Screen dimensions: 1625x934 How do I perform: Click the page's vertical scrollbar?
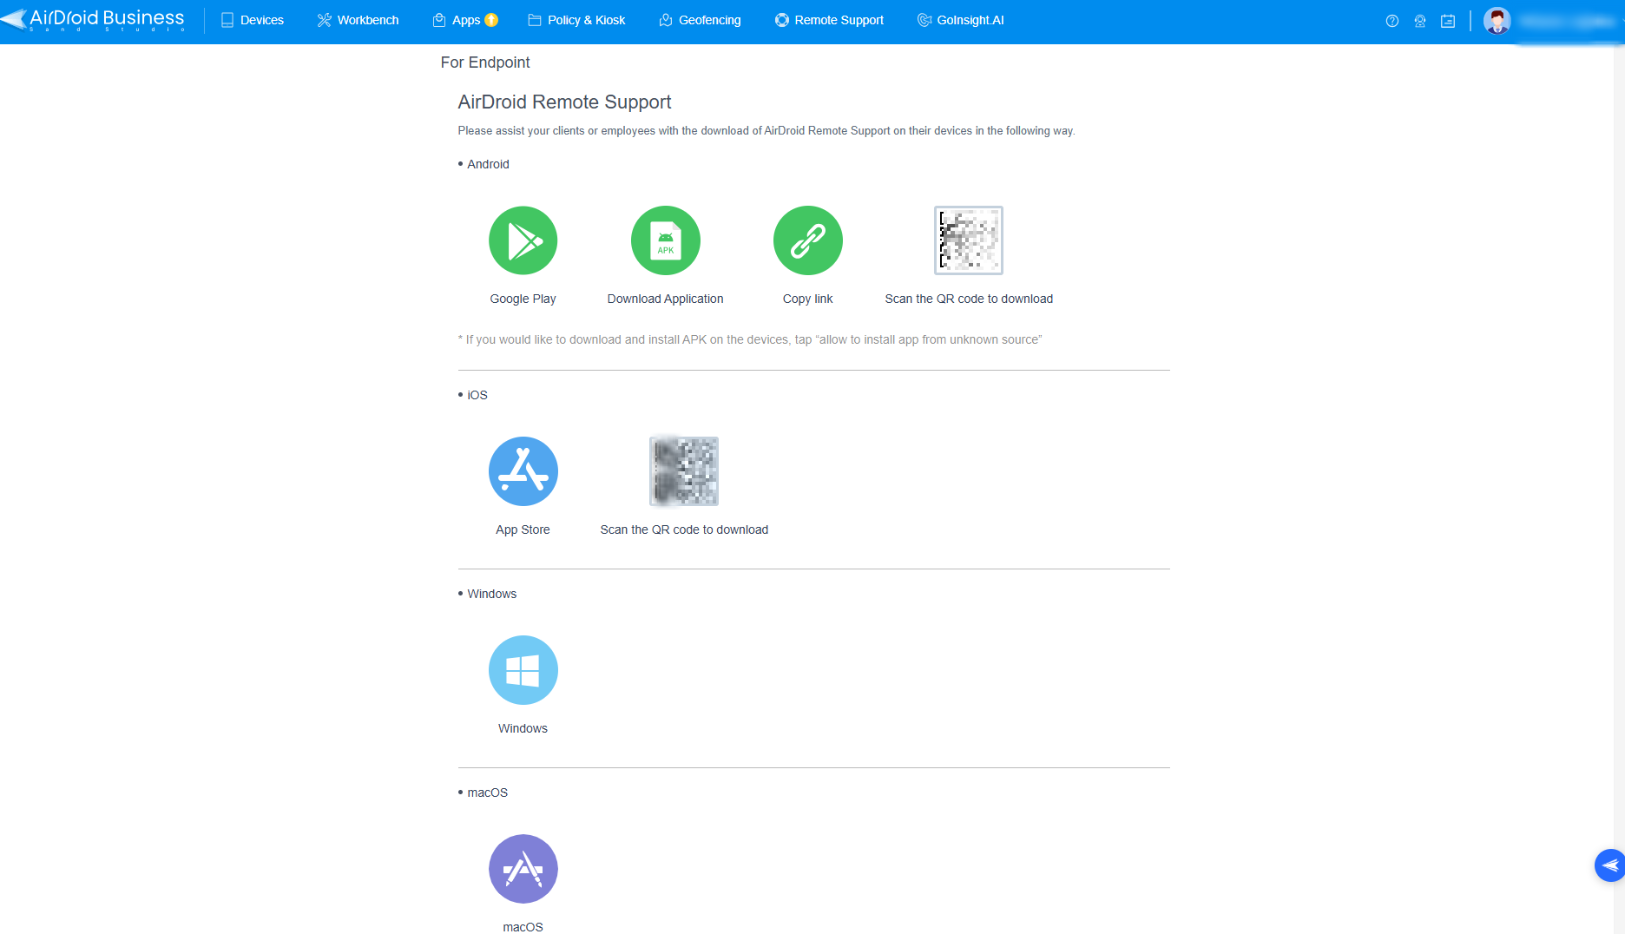(1619, 489)
